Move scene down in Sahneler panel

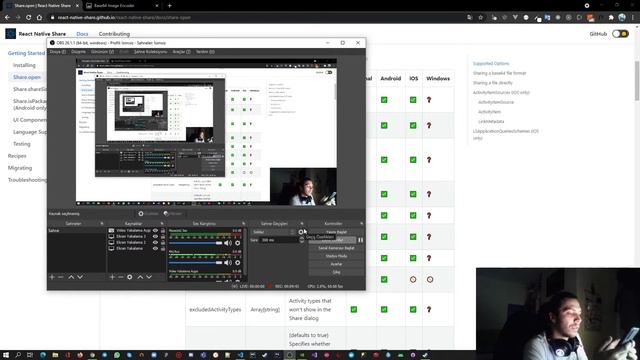click(80, 277)
